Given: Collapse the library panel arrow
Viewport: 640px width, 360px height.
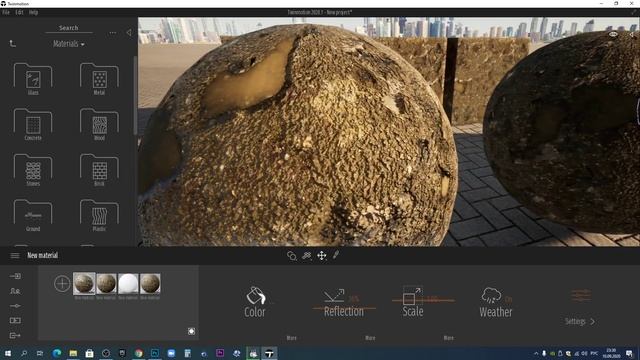Looking at the screenshot, I should click(129, 32).
